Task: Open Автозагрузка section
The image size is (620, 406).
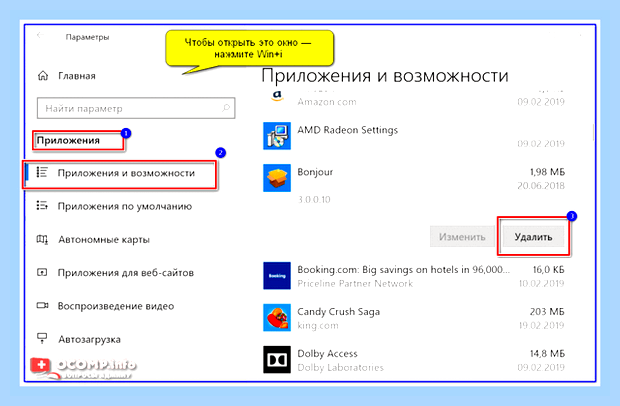Action: 89,340
